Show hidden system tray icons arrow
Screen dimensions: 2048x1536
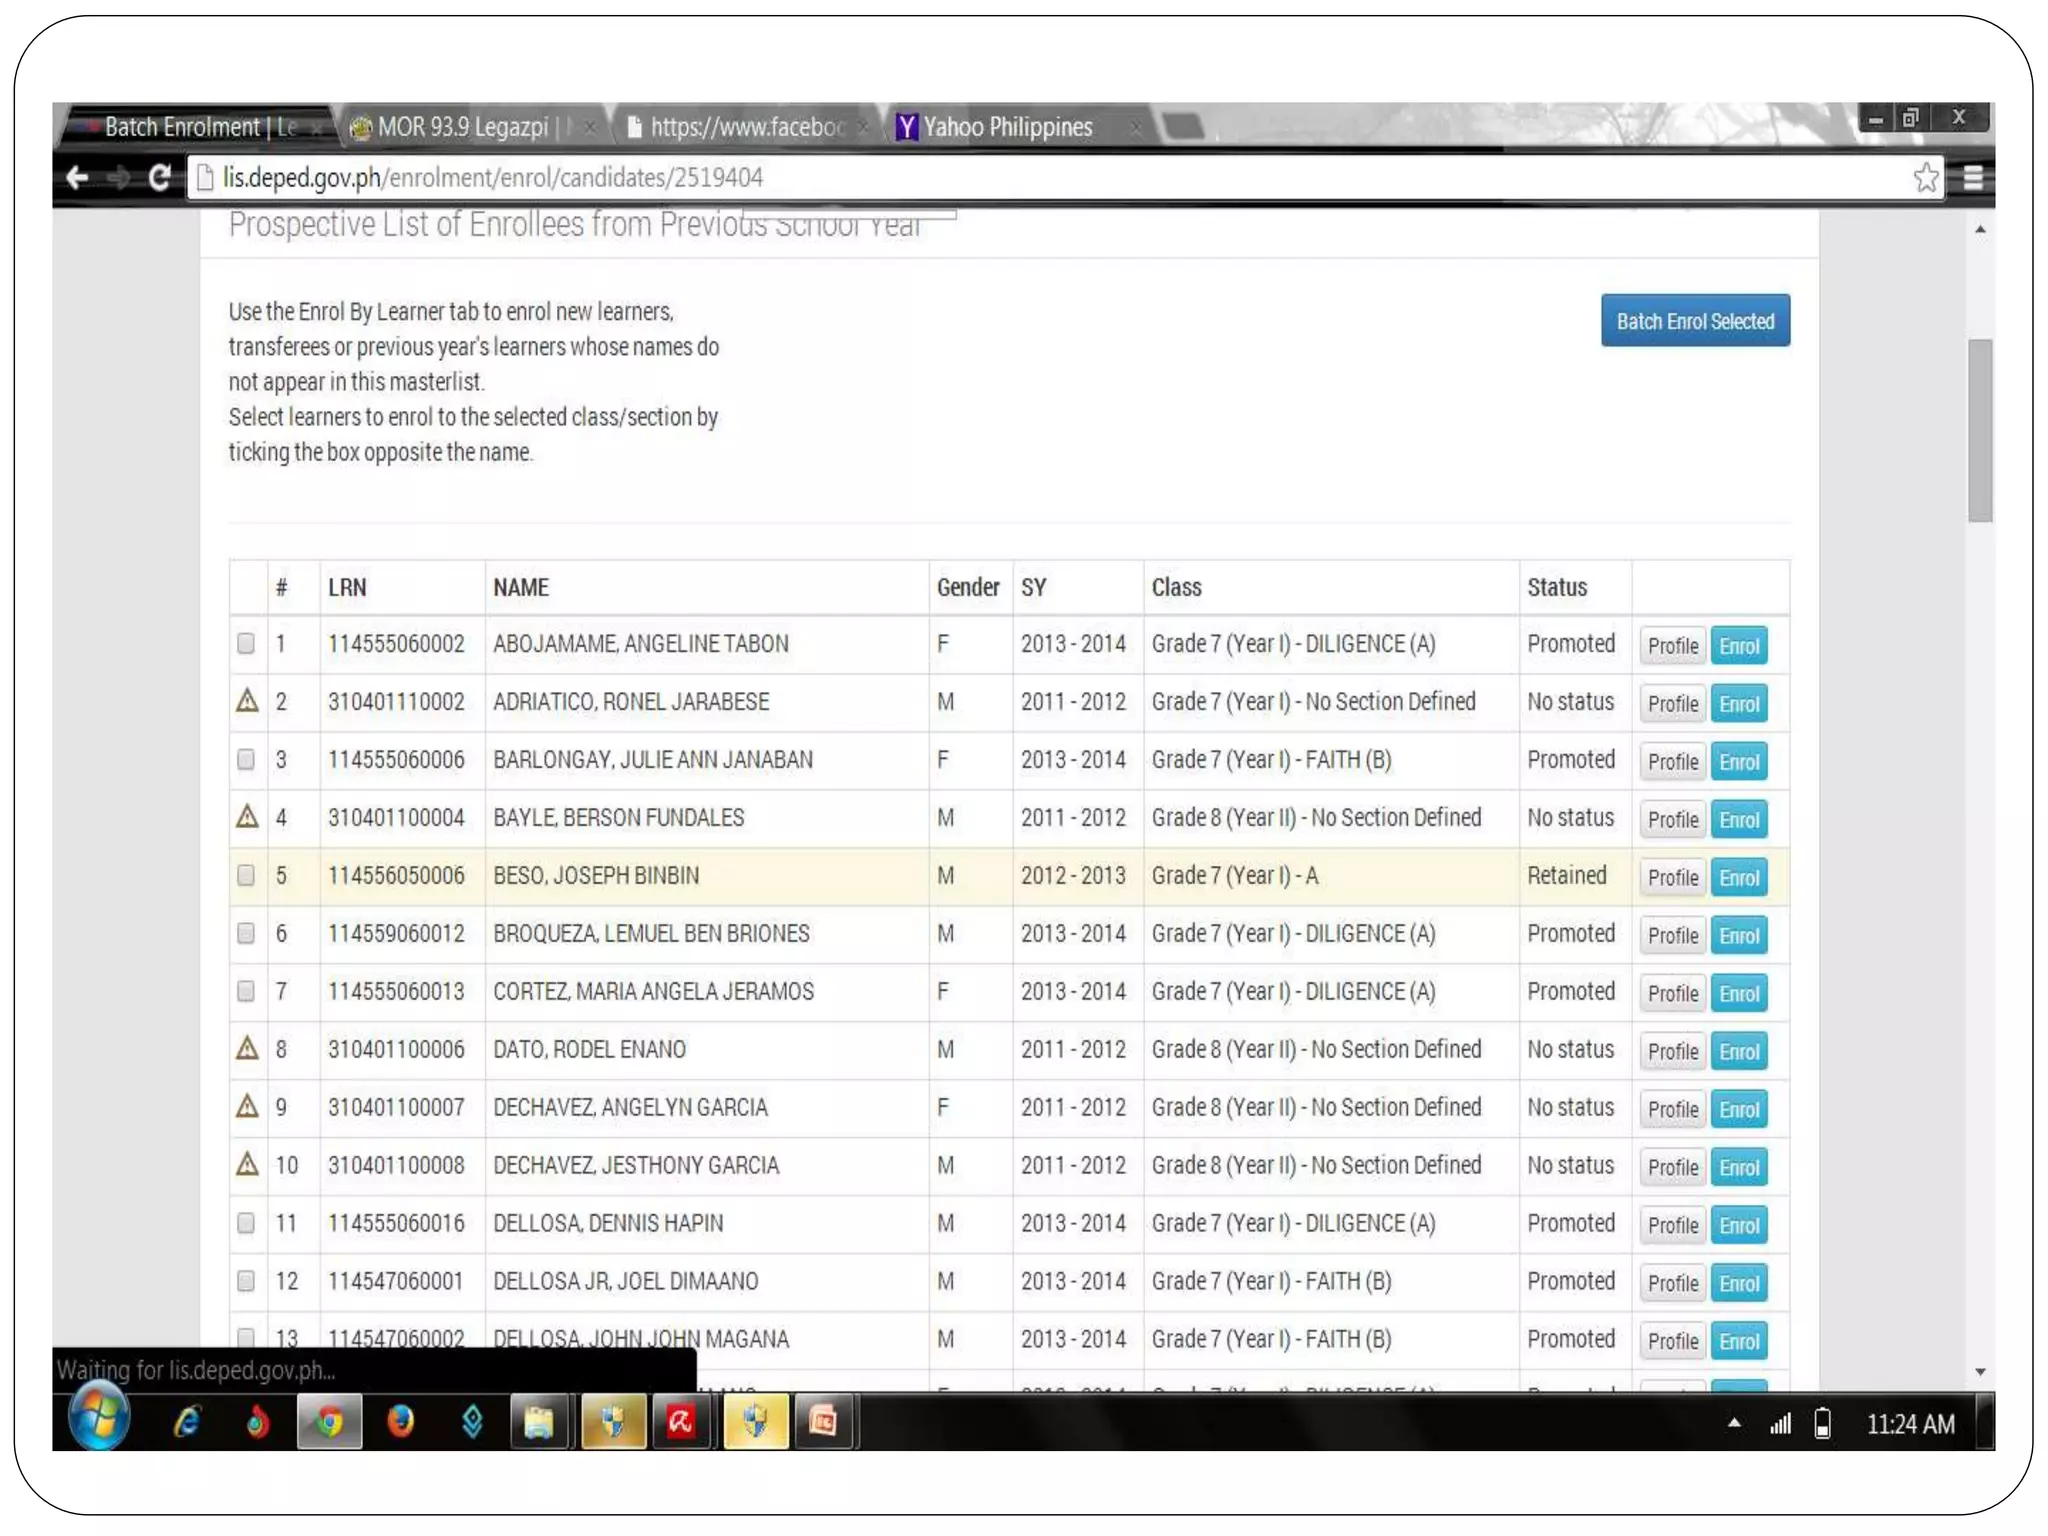[1734, 1423]
